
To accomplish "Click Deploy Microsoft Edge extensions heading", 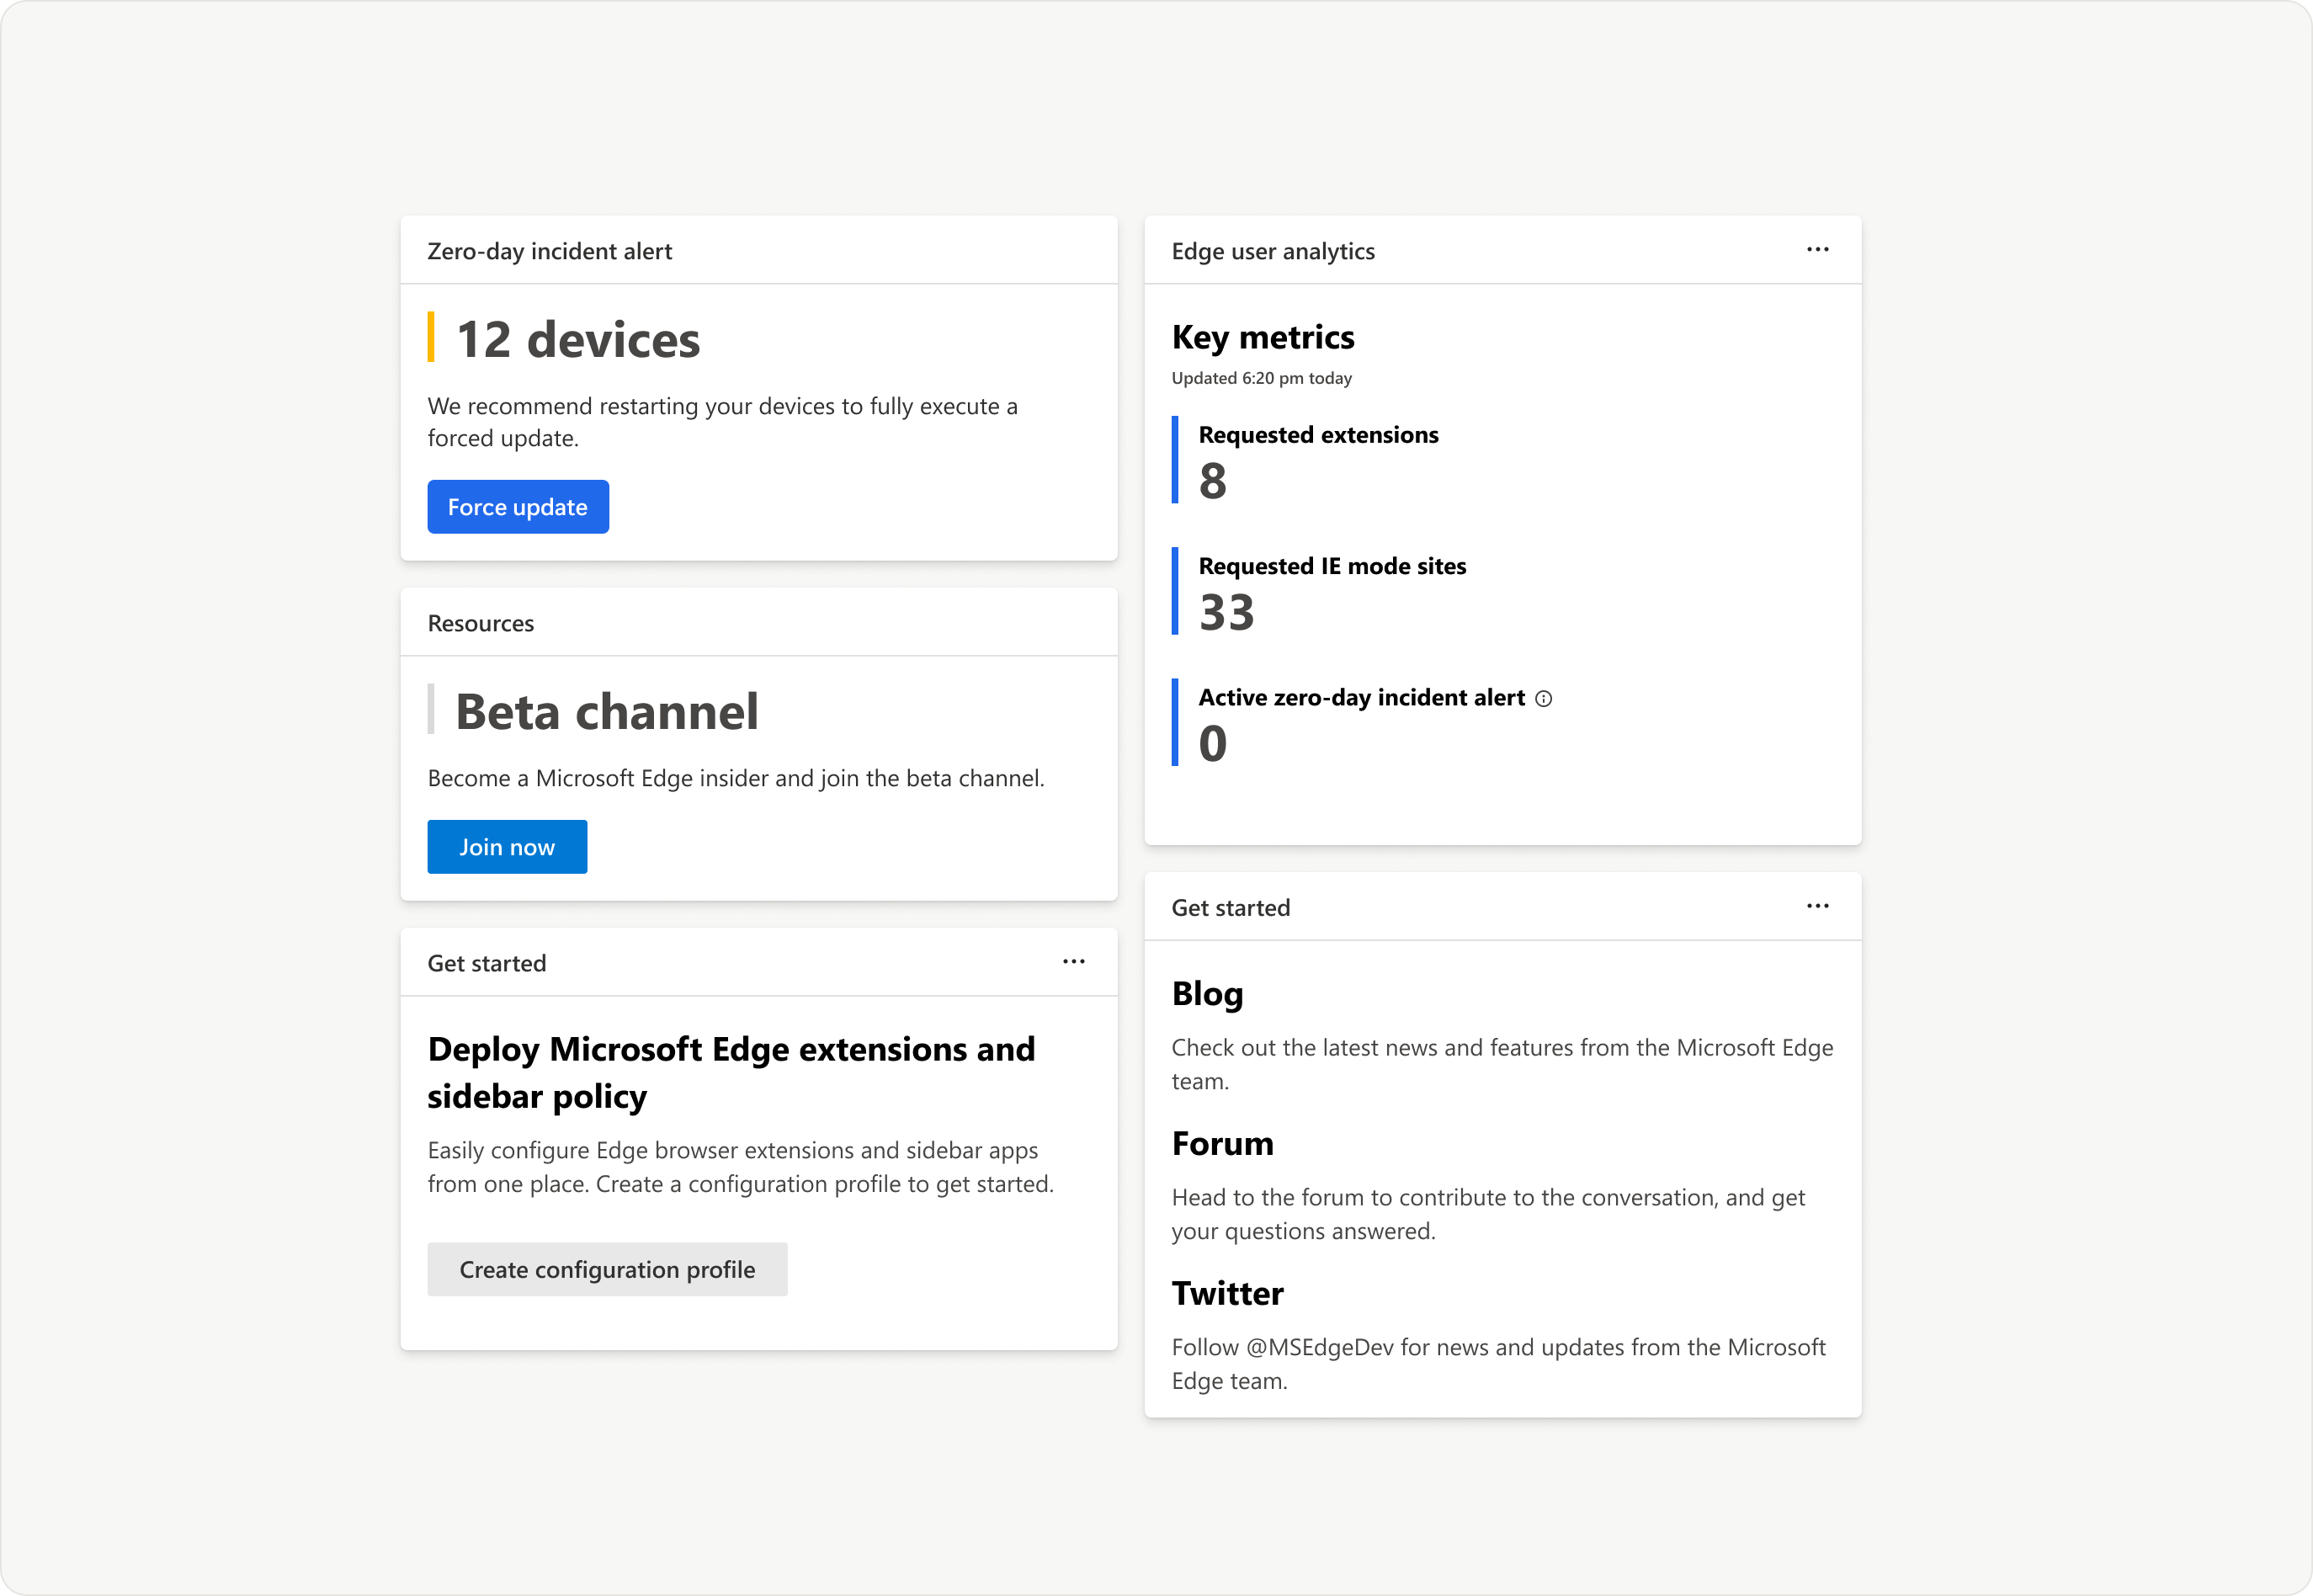I will (x=731, y=1073).
